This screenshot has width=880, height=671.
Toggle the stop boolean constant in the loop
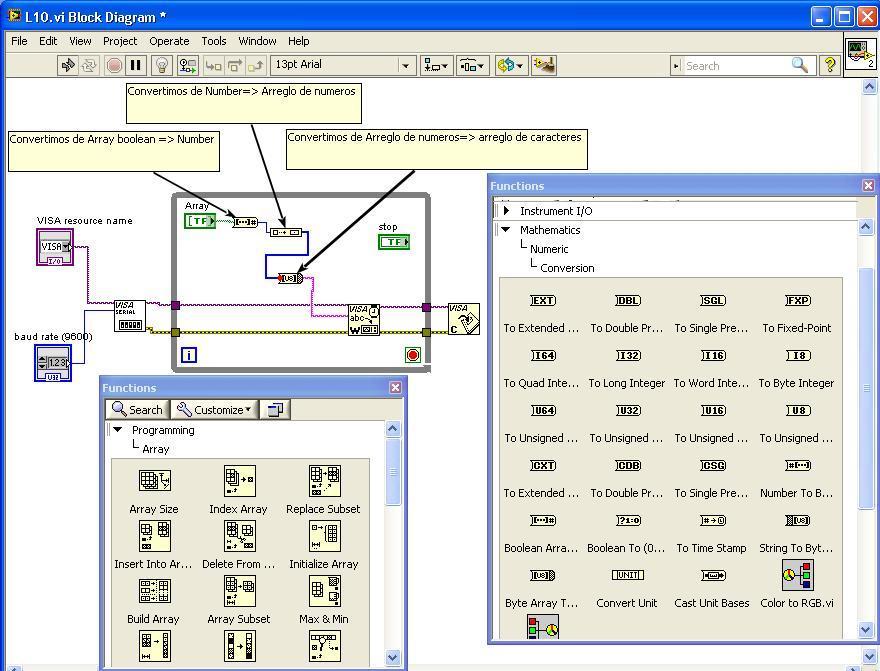coord(394,242)
